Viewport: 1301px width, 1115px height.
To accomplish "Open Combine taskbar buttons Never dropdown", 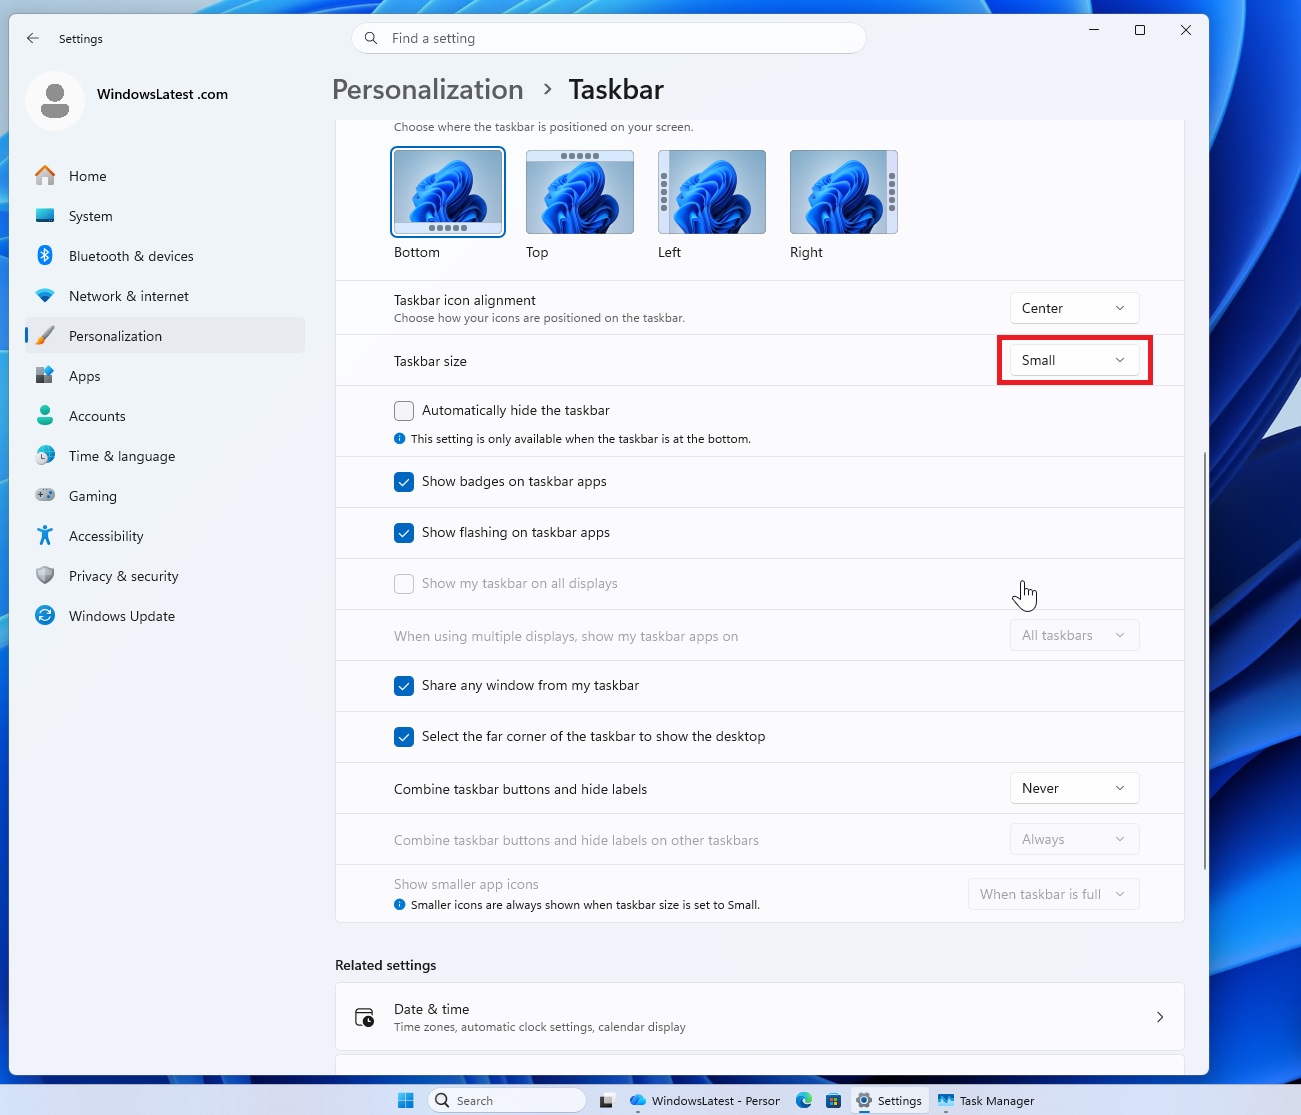I will click(1074, 788).
